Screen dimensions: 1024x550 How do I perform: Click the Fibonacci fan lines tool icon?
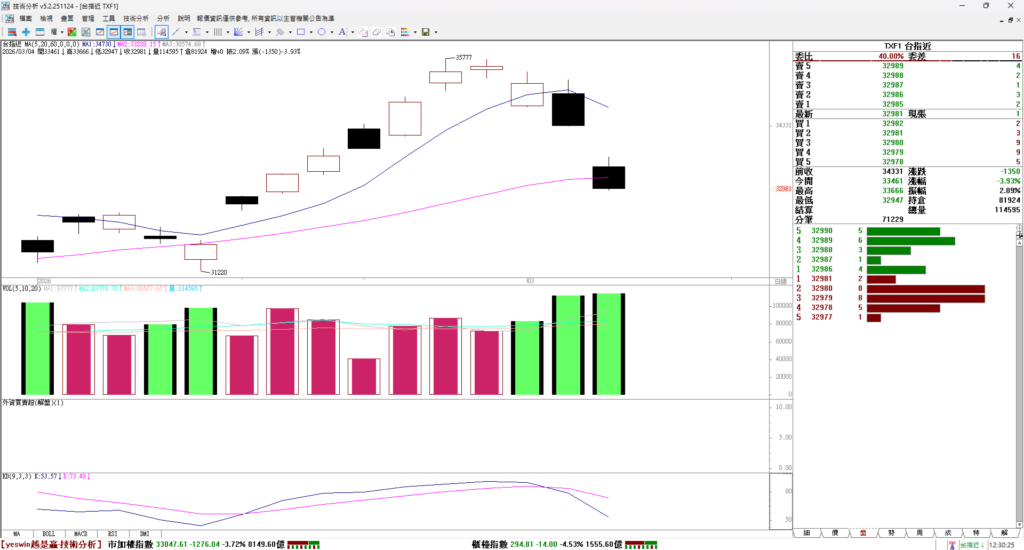(x=238, y=32)
